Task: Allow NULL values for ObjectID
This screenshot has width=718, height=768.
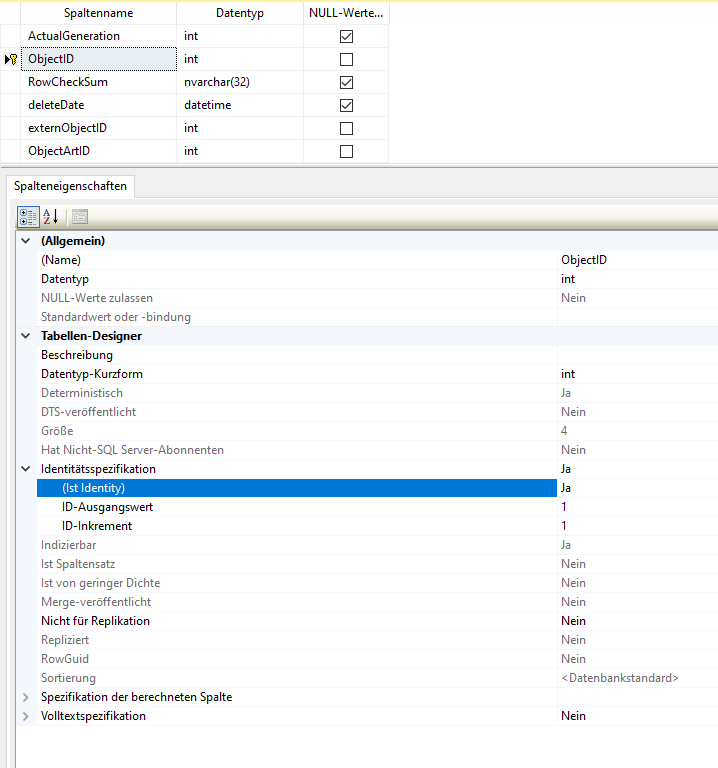Action: point(346,59)
